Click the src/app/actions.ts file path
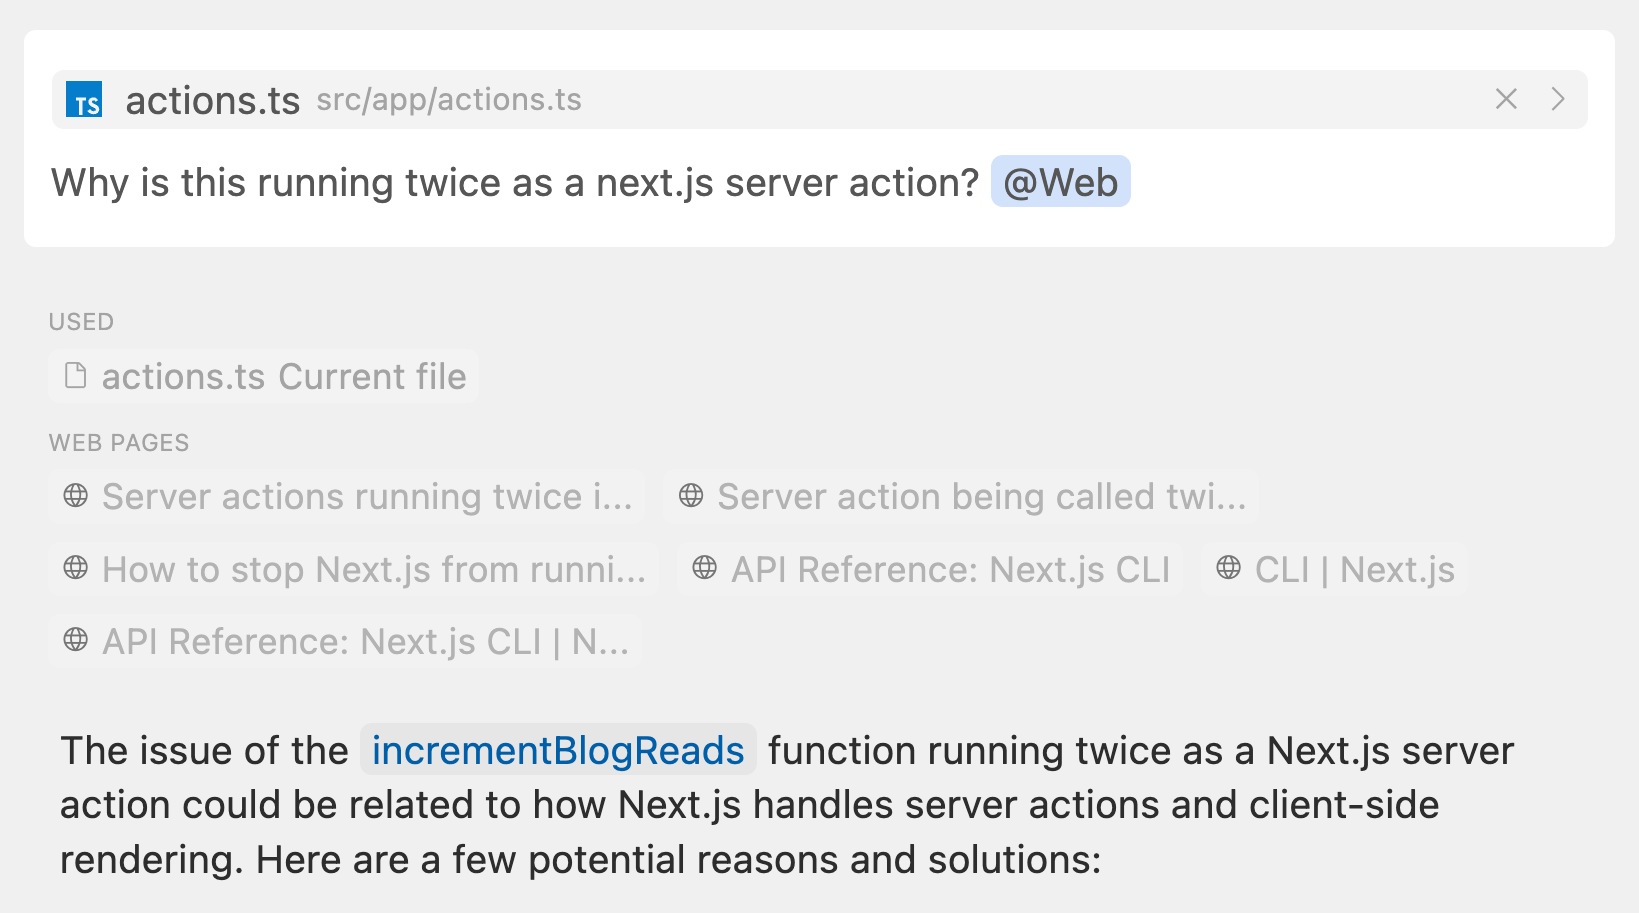This screenshot has height=913, width=1639. 449,100
